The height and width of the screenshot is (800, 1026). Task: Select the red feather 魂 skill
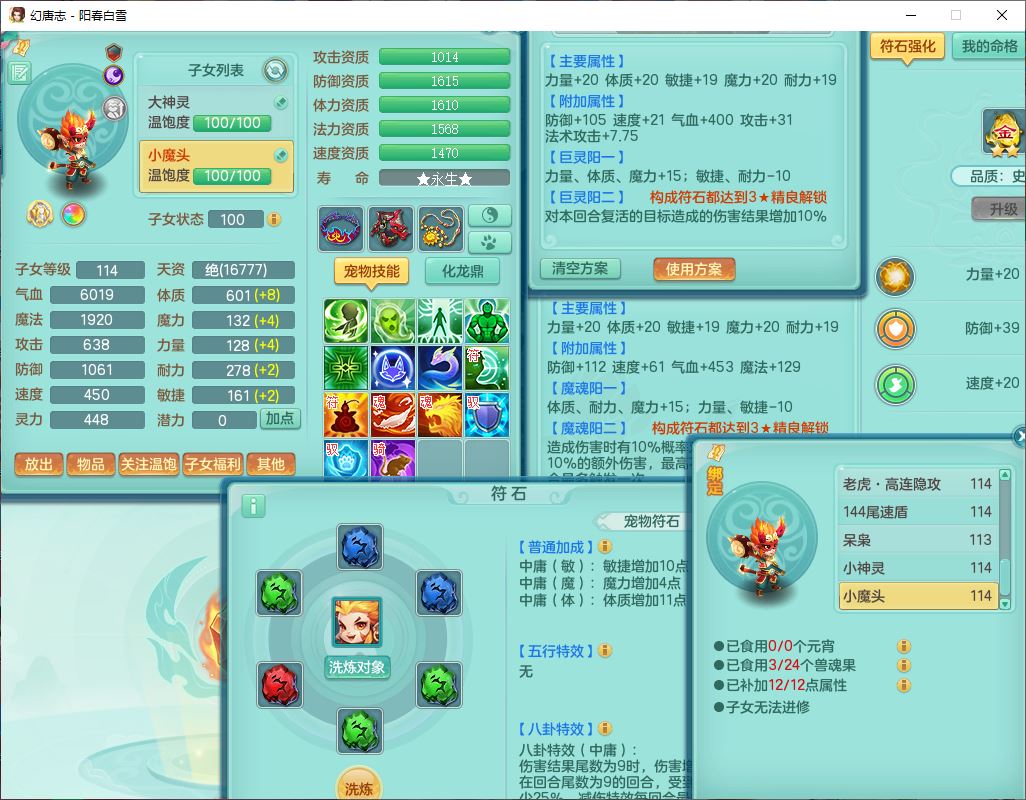[x=393, y=415]
